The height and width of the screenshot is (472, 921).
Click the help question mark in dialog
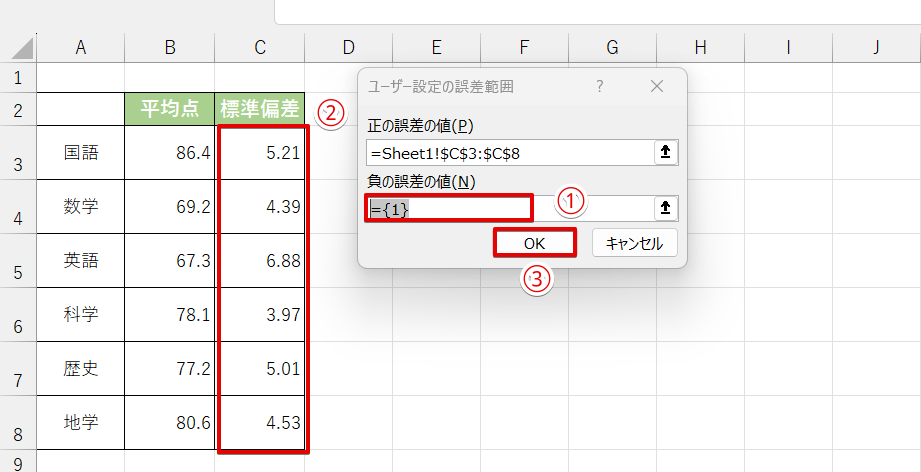point(600,87)
